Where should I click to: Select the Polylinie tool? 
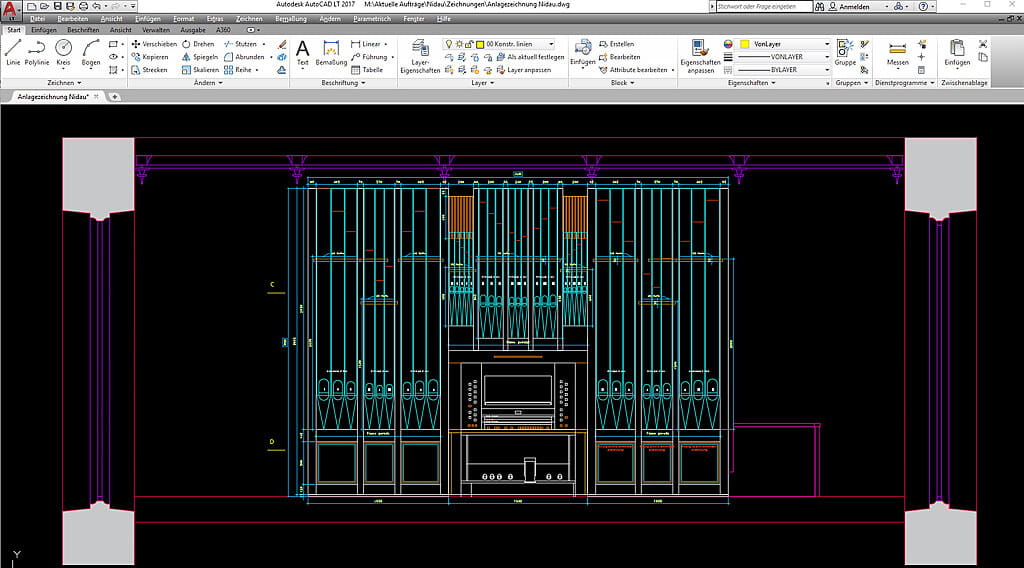point(37,51)
